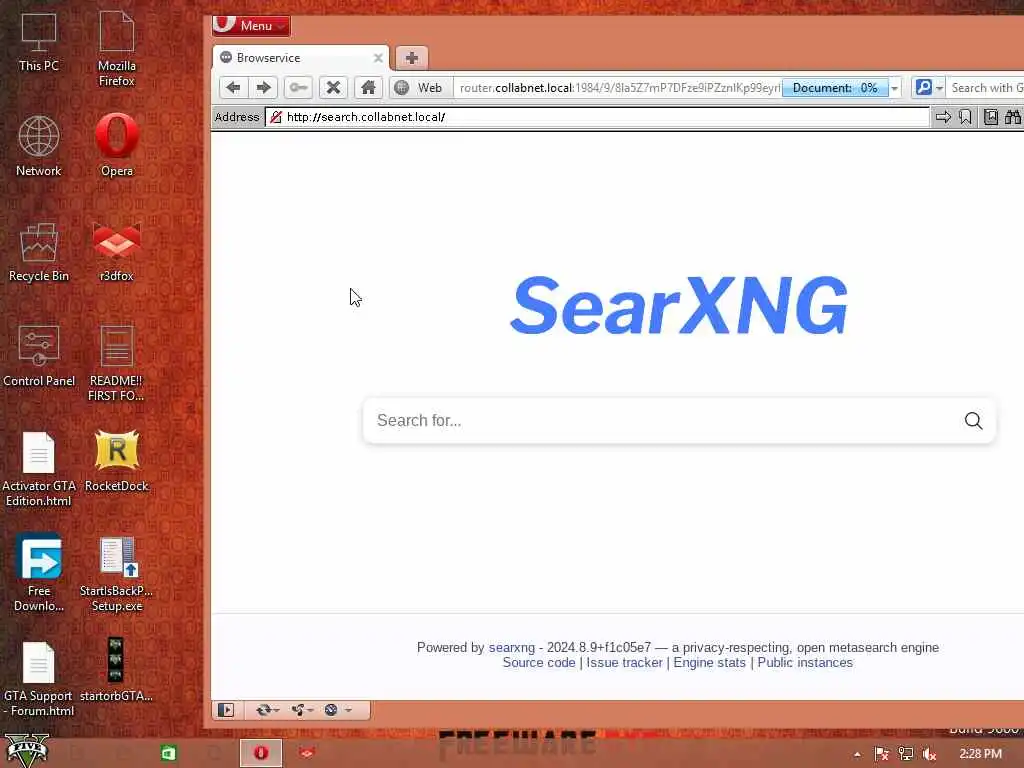The height and width of the screenshot is (768, 1024).
Task: Click the Opera taskbar button
Action: click(x=261, y=753)
